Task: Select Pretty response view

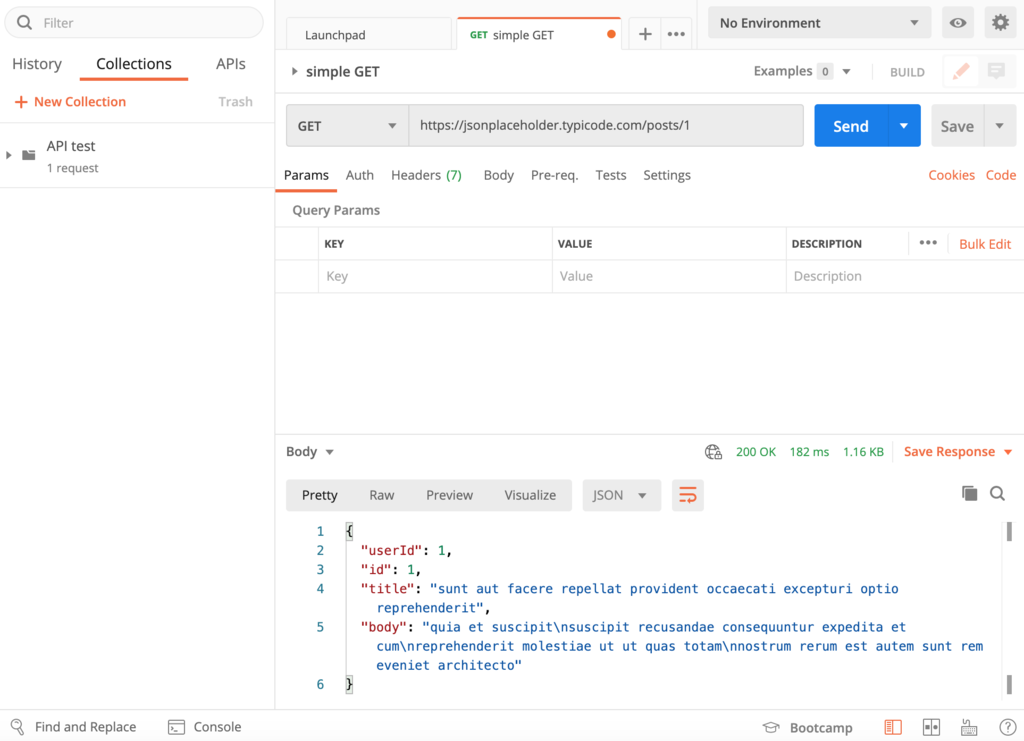Action: coord(319,496)
